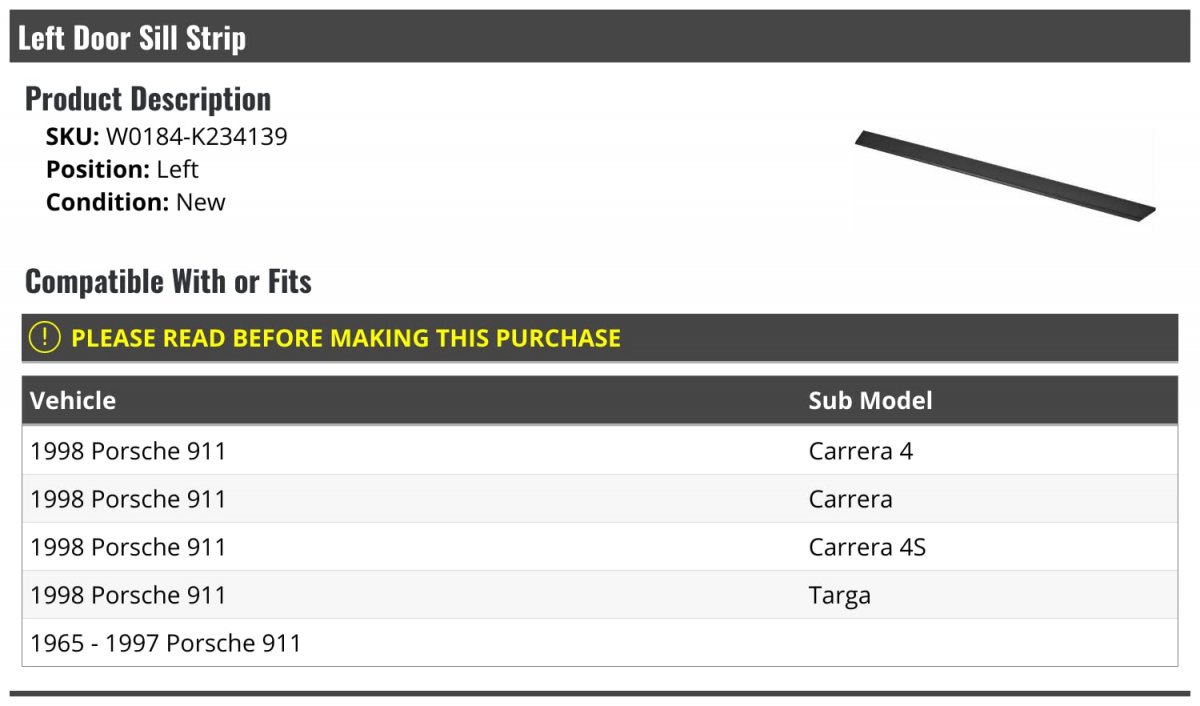
Task: Click the PLEASE READ BEFORE MAKING THIS PURCHASE banner
Action: coord(600,338)
